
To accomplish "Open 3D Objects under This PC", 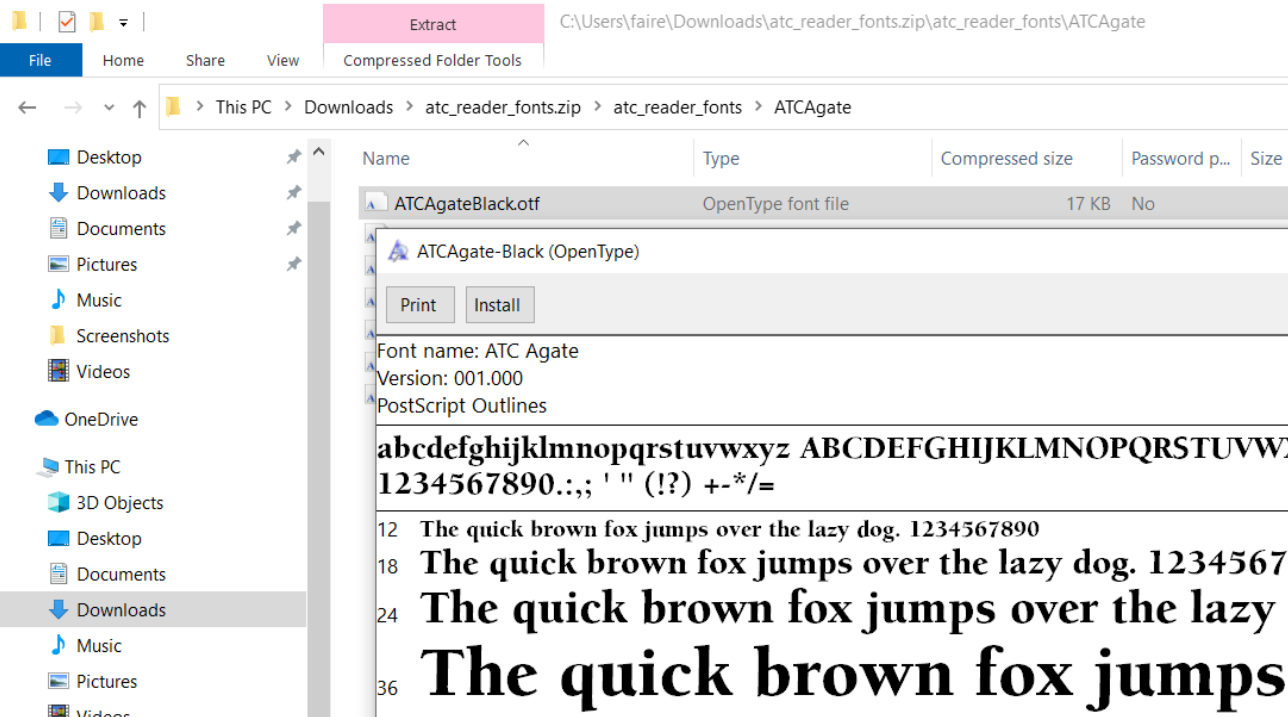I will [119, 502].
